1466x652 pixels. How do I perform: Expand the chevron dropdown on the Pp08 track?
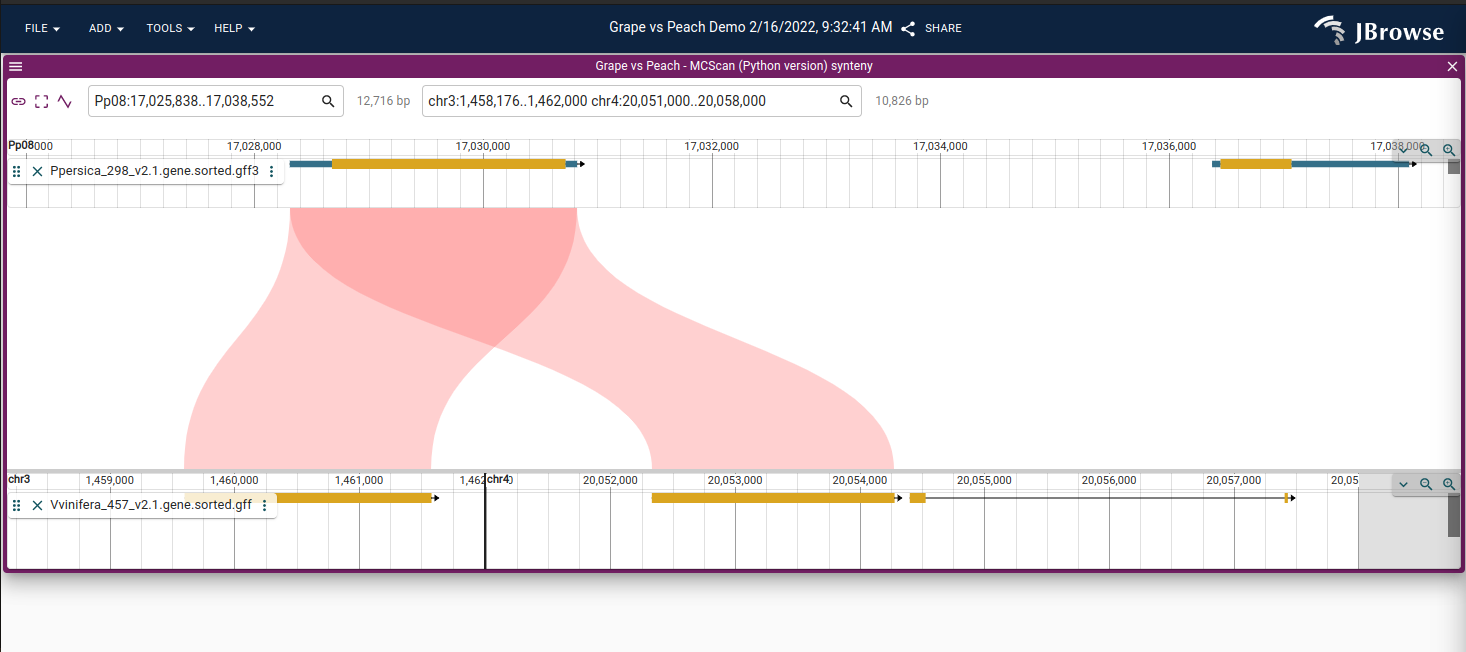click(1403, 150)
